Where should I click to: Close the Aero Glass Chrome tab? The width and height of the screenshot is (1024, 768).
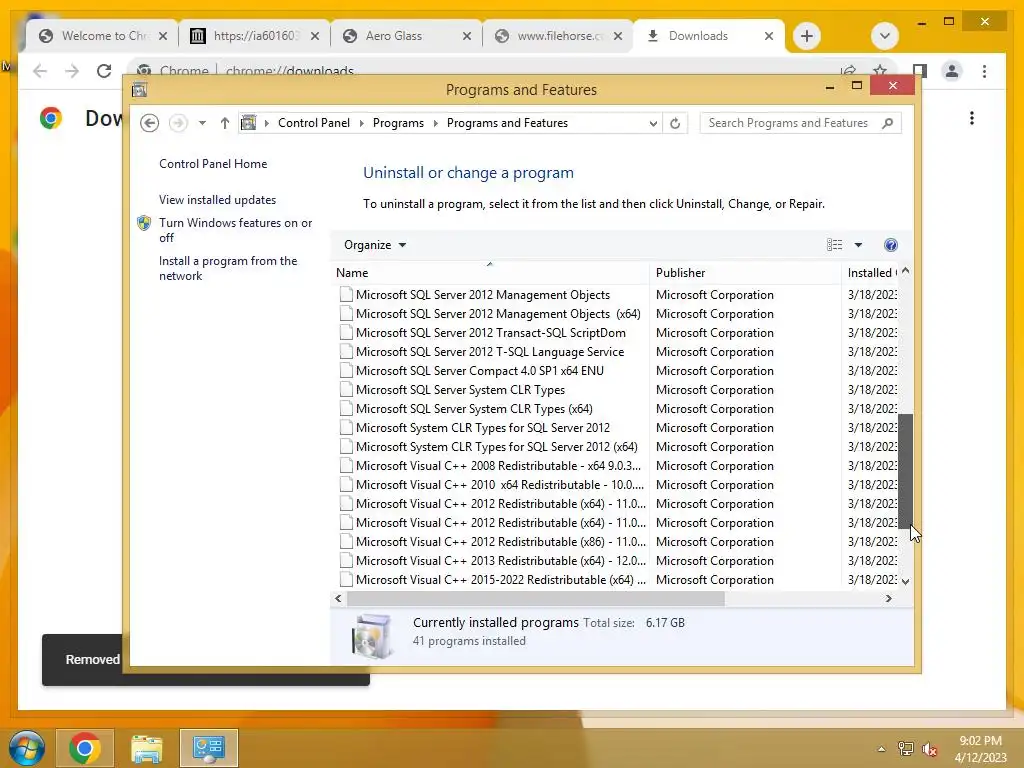click(467, 36)
